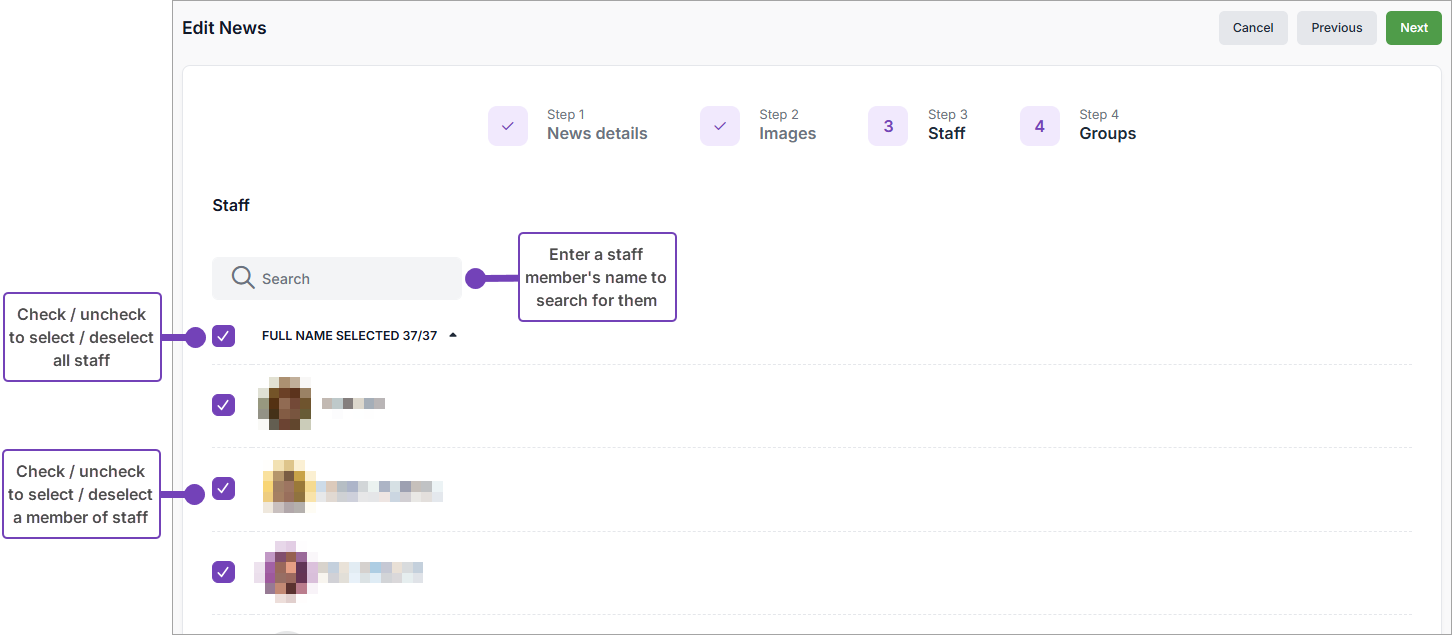The width and height of the screenshot is (1452, 635).
Task: Toggle the third staff member checkbox
Action: click(x=223, y=572)
